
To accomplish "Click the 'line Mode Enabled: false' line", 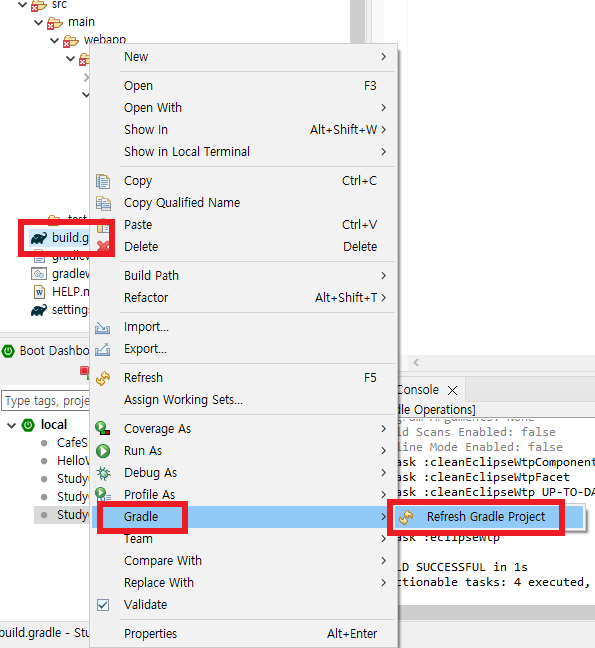I will pos(480,447).
